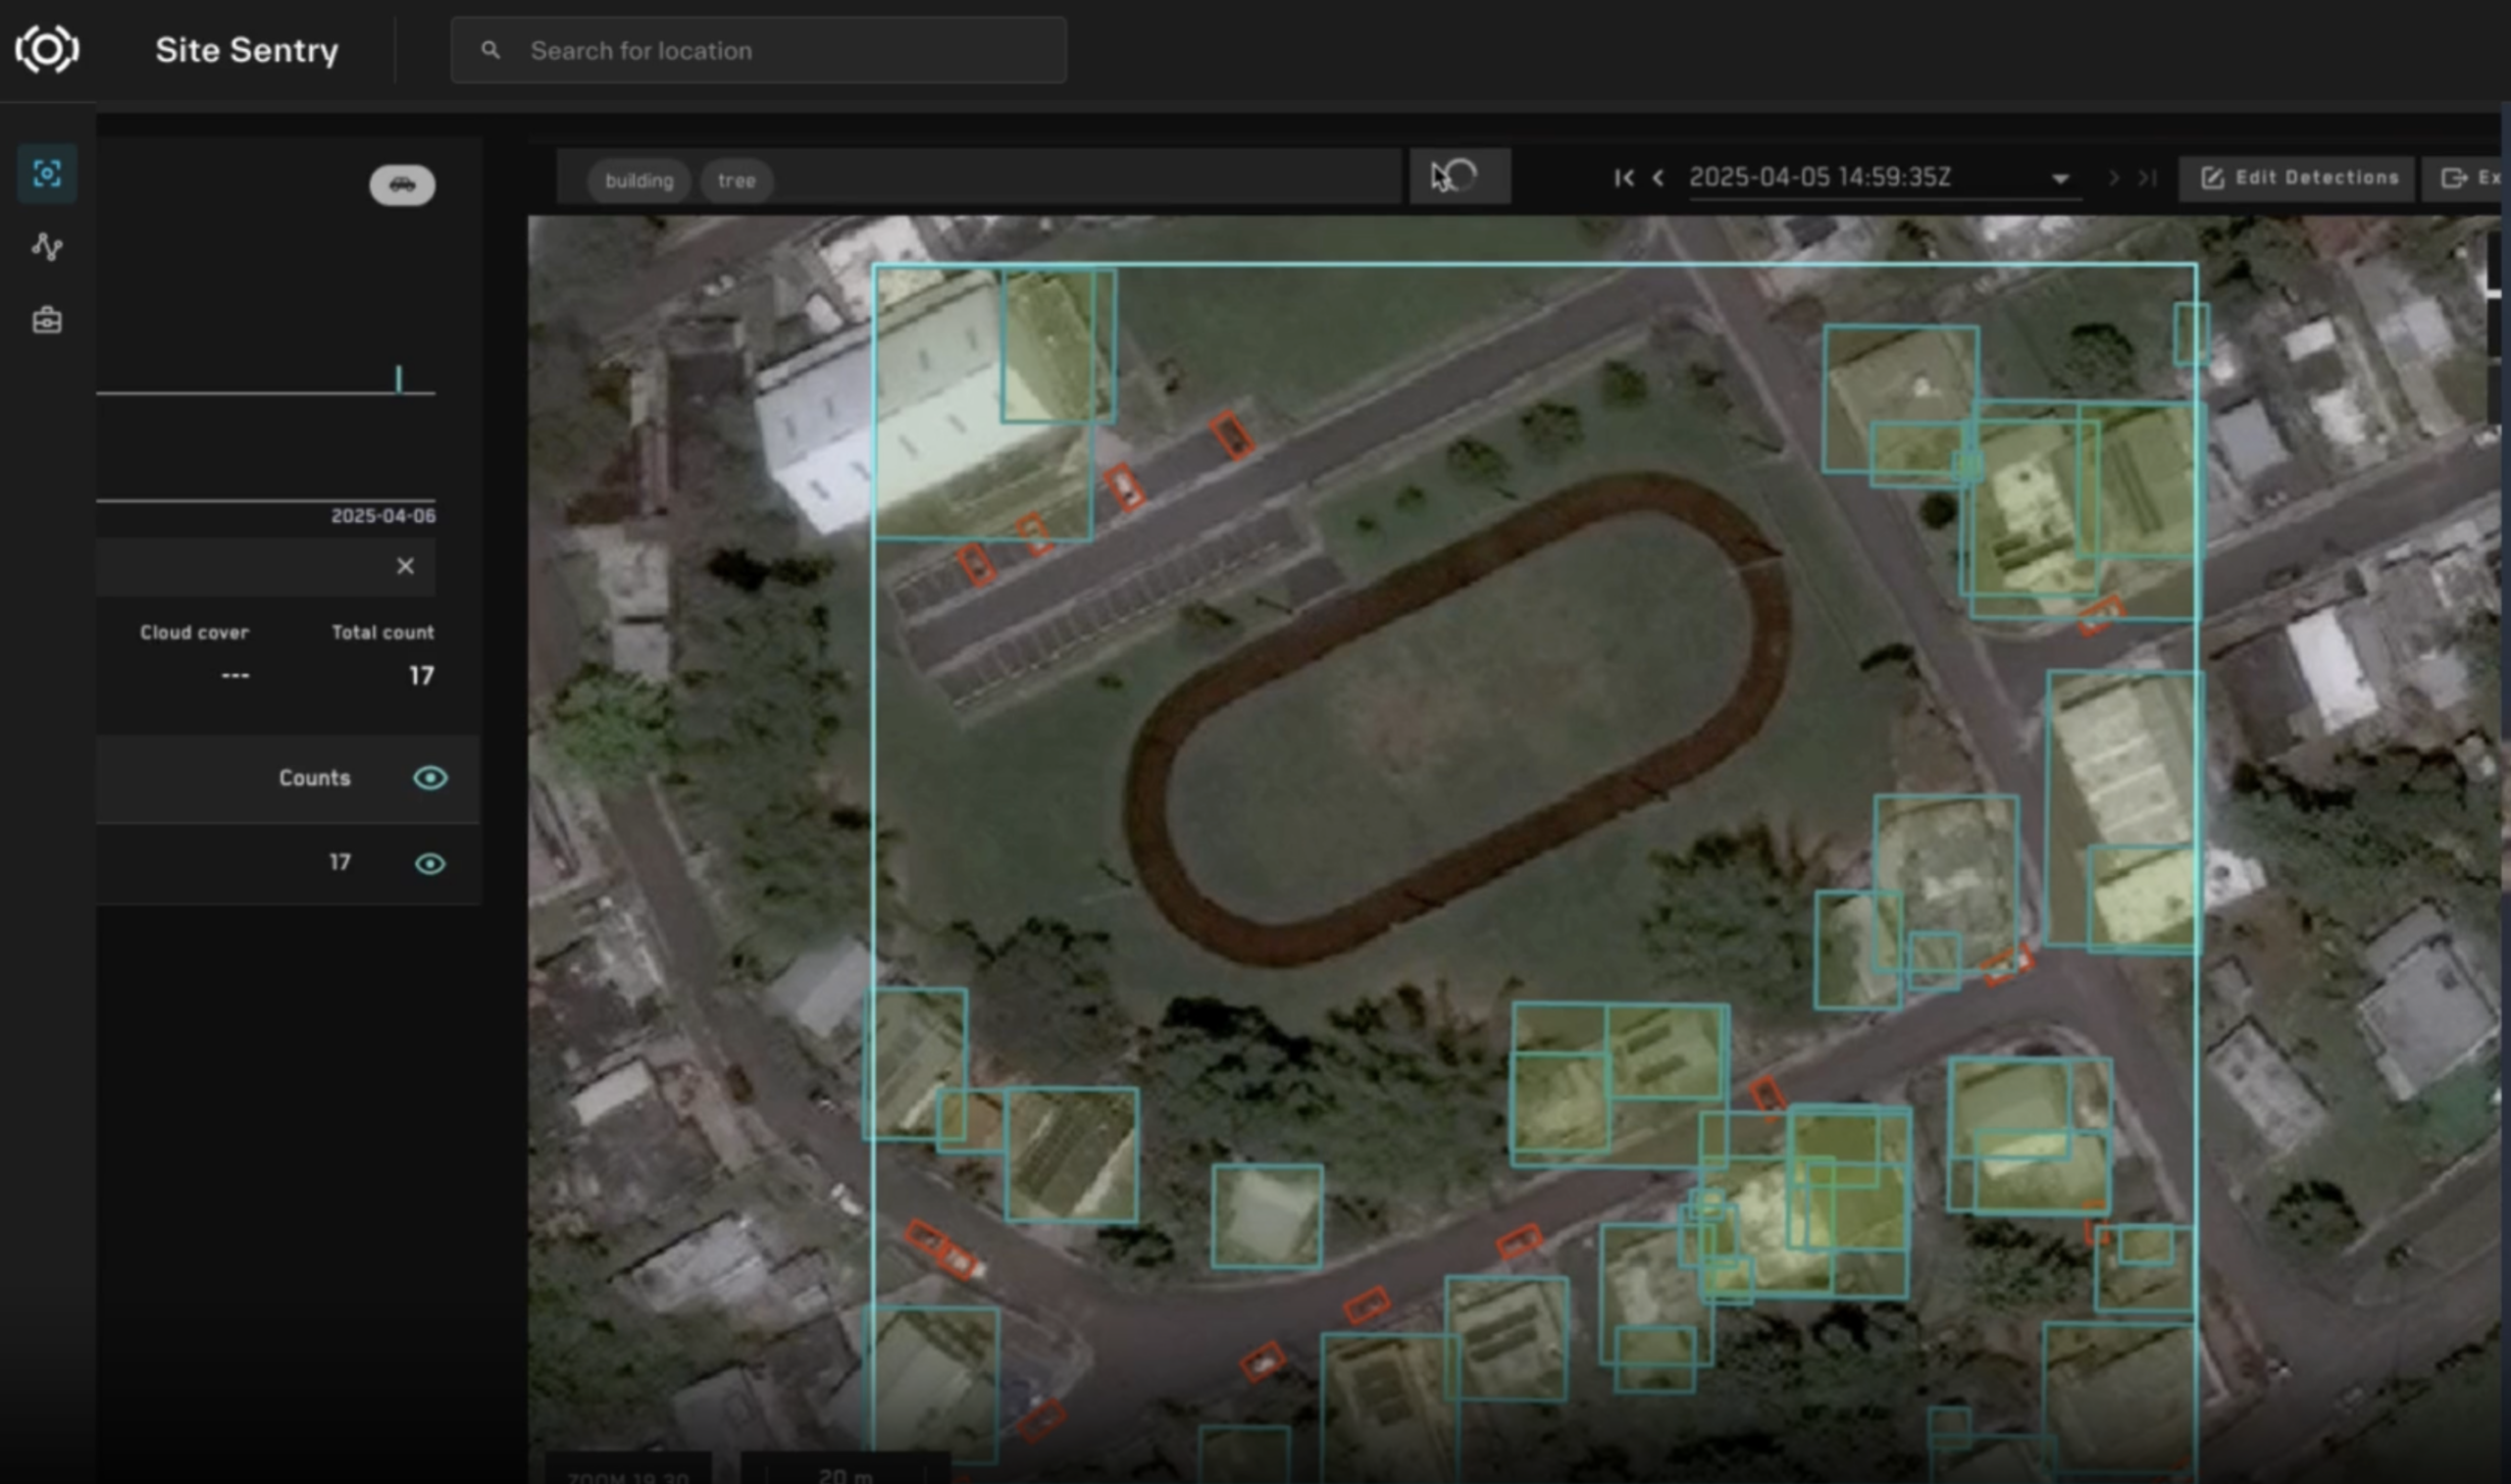Toggle the vehicle class chip

click(402, 185)
